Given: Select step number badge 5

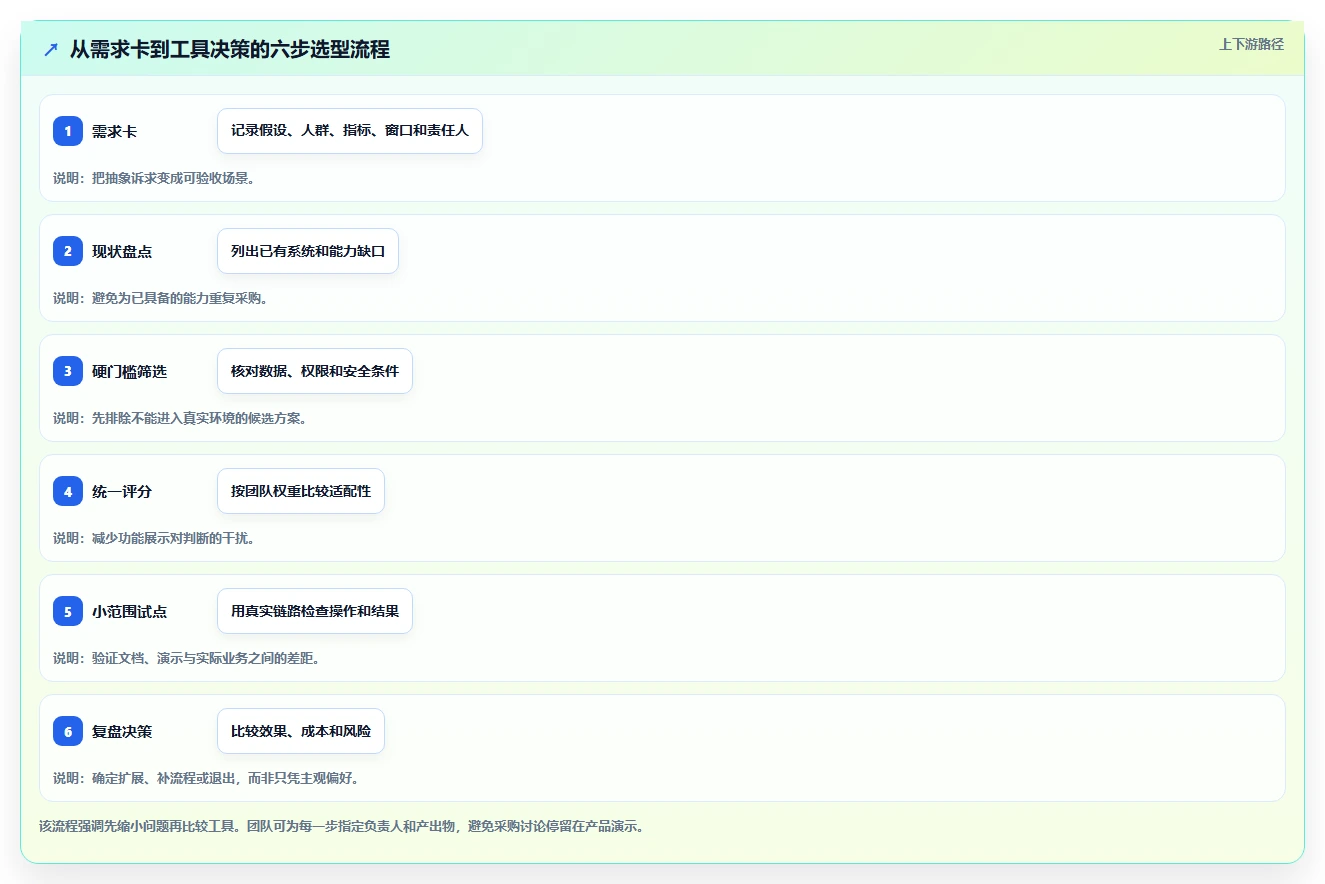Looking at the screenshot, I should coord(68,611).
